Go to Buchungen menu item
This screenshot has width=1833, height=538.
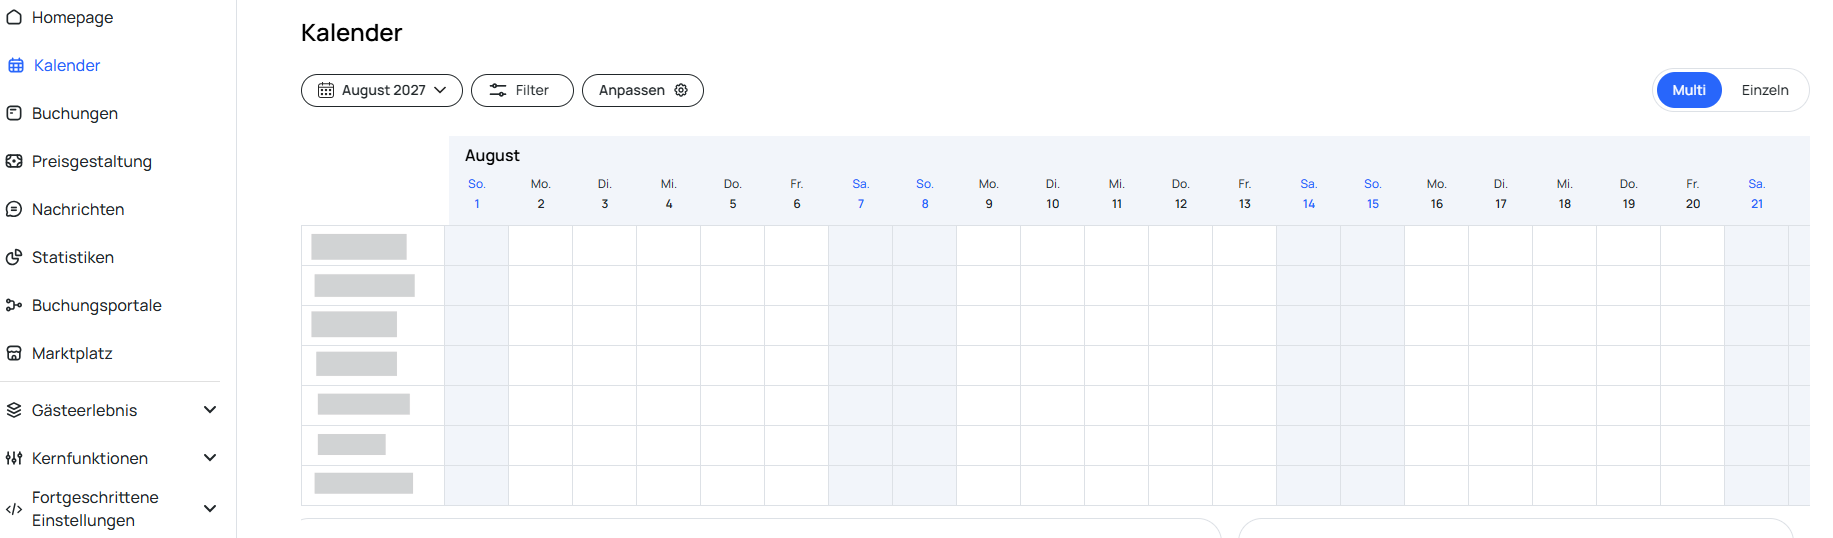[75, 113]
